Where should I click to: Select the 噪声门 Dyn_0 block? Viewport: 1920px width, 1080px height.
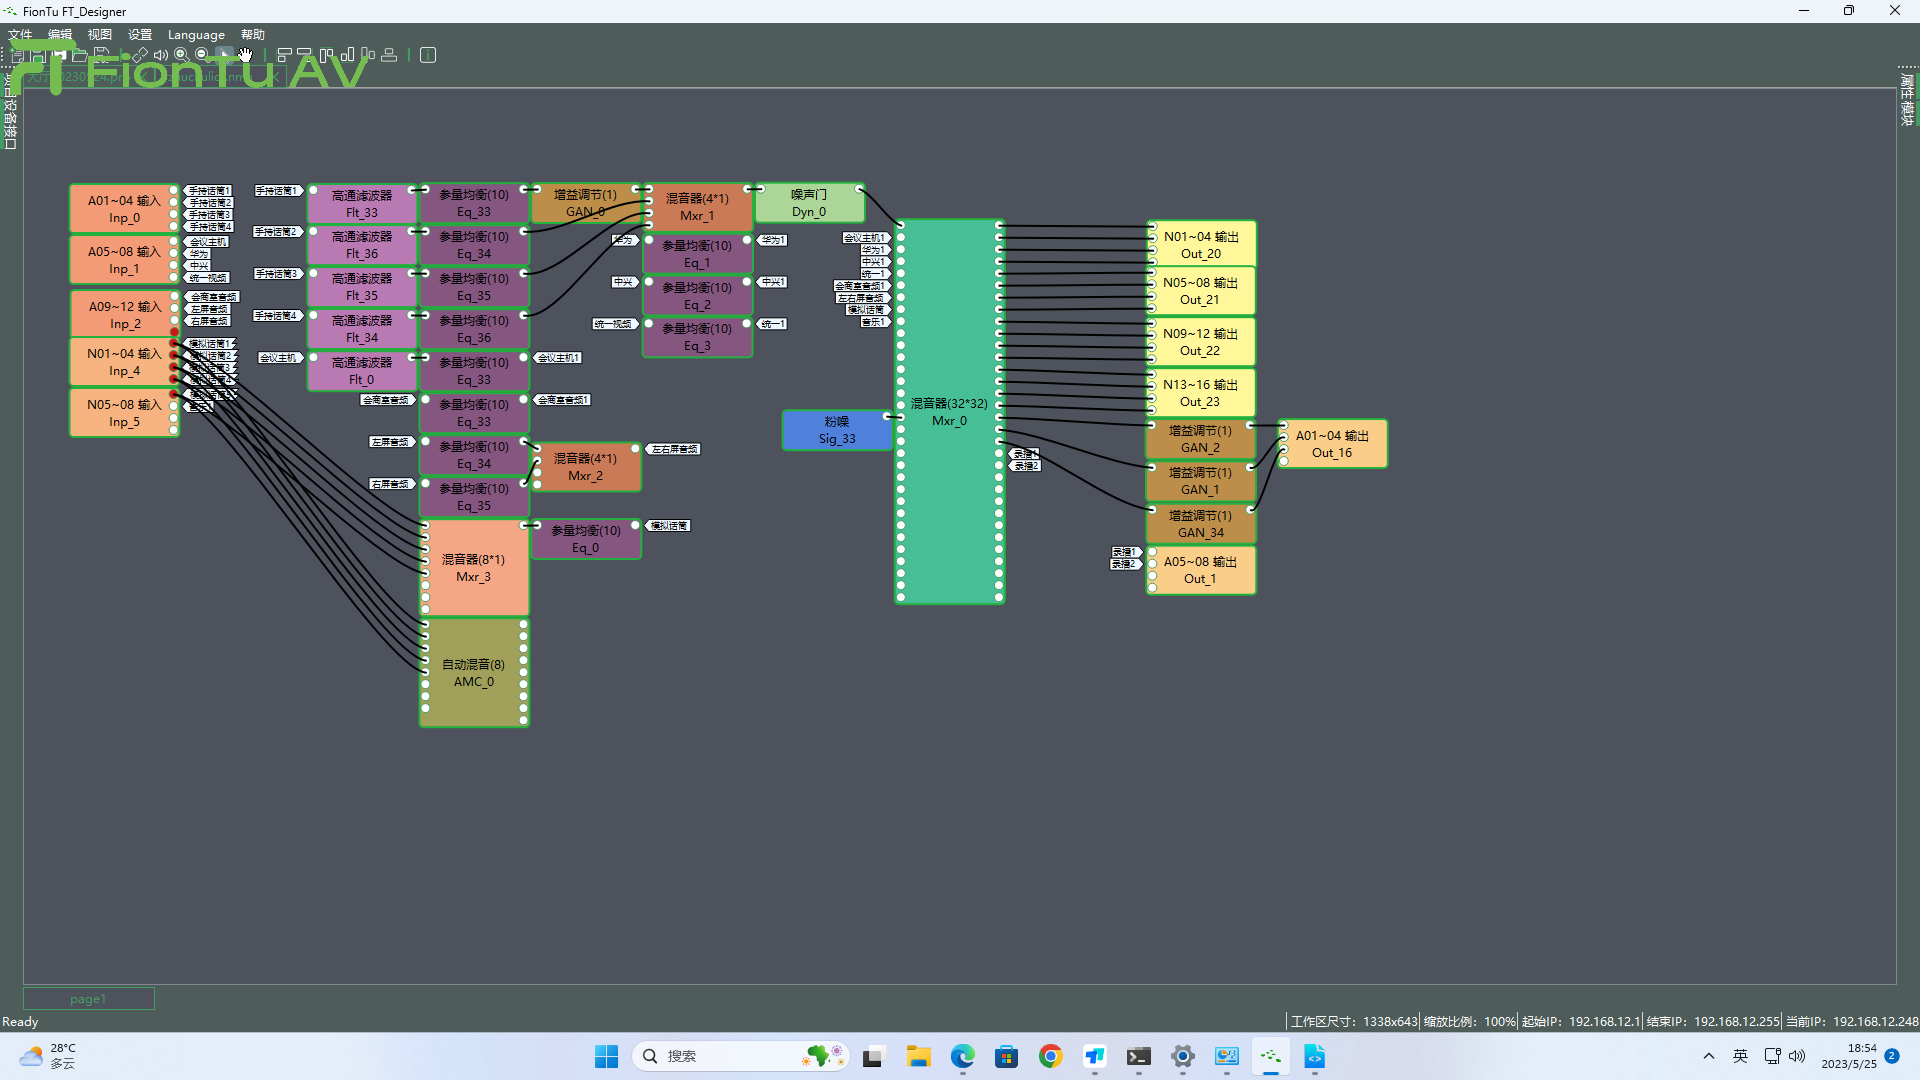pos(809,203)
